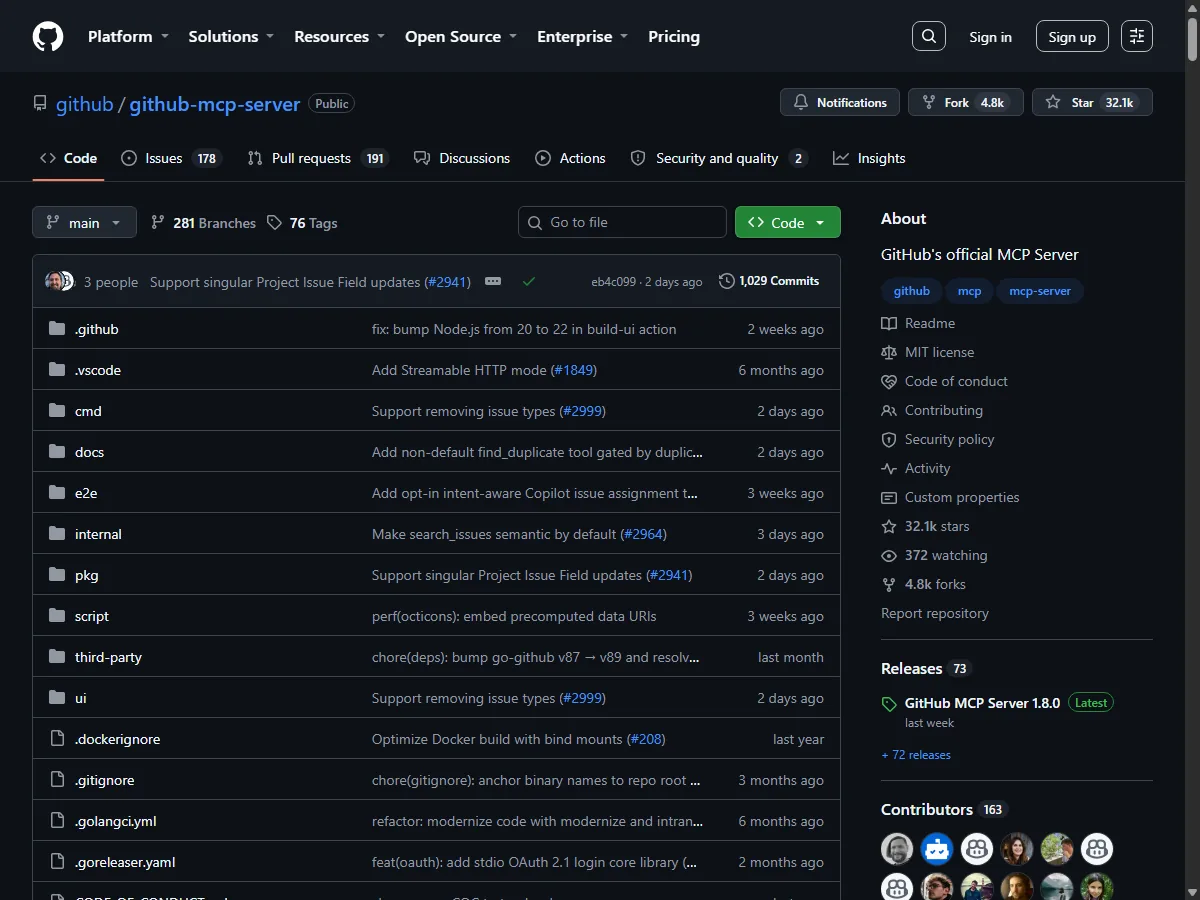Click the Sign up button
1200x900 pixels.
1072,37
